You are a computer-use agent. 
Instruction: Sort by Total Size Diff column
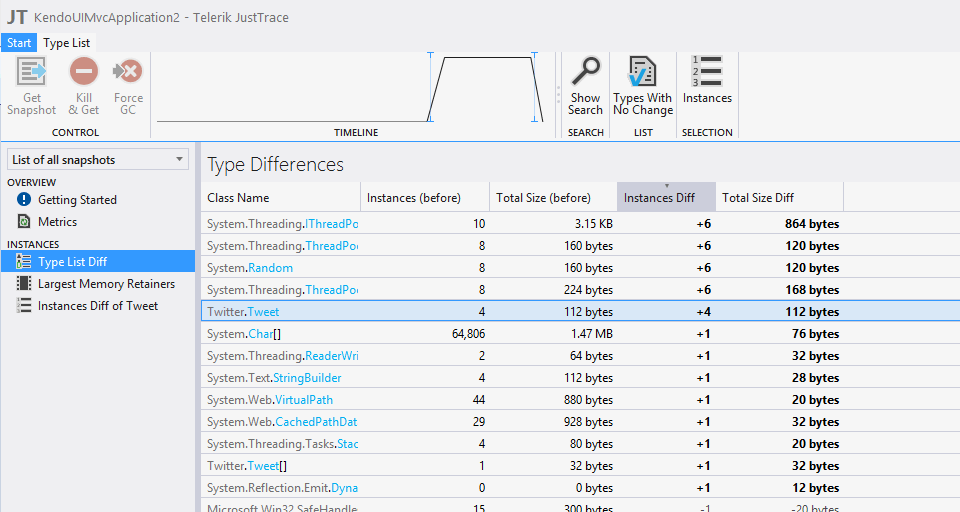point(779,197)
